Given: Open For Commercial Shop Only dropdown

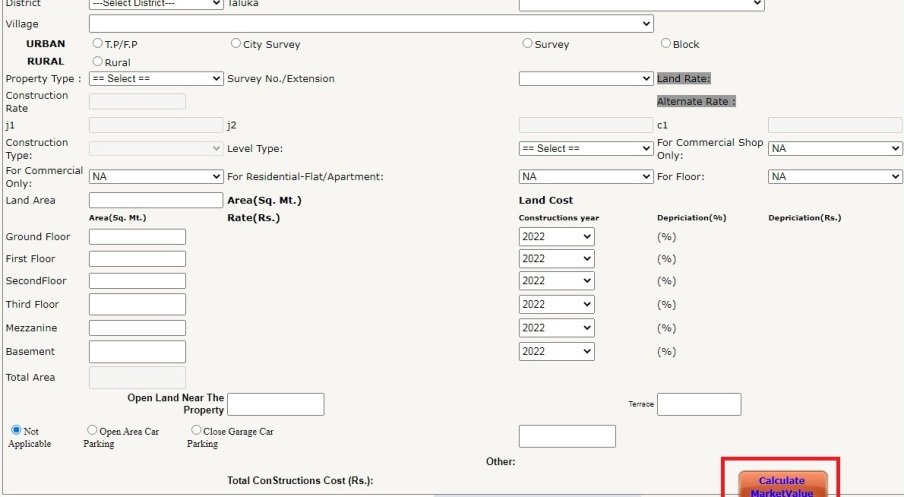Looking at the screenshot, I should pyautogui.click(x=835, y=148).
